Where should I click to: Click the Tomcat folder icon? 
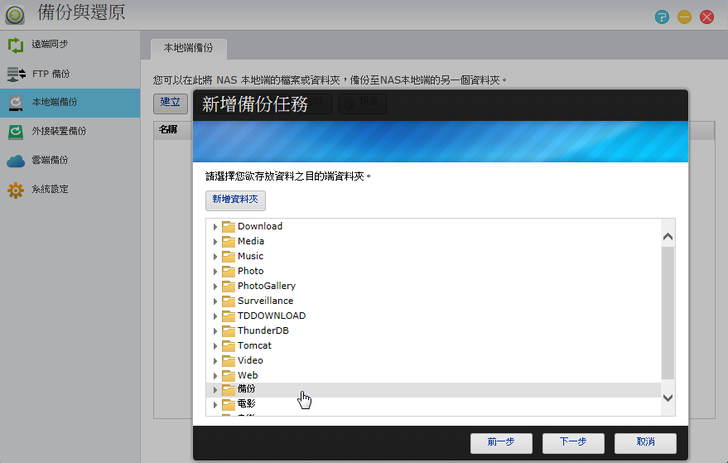[228, 346]
